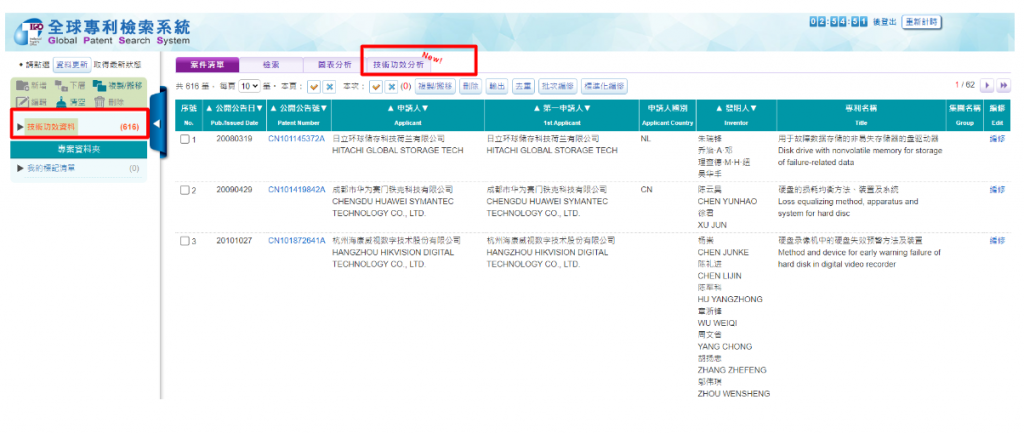Screen dimensions: 1024x434
Task: Open patent link CN101872641A
Action: tap(296, 241)
